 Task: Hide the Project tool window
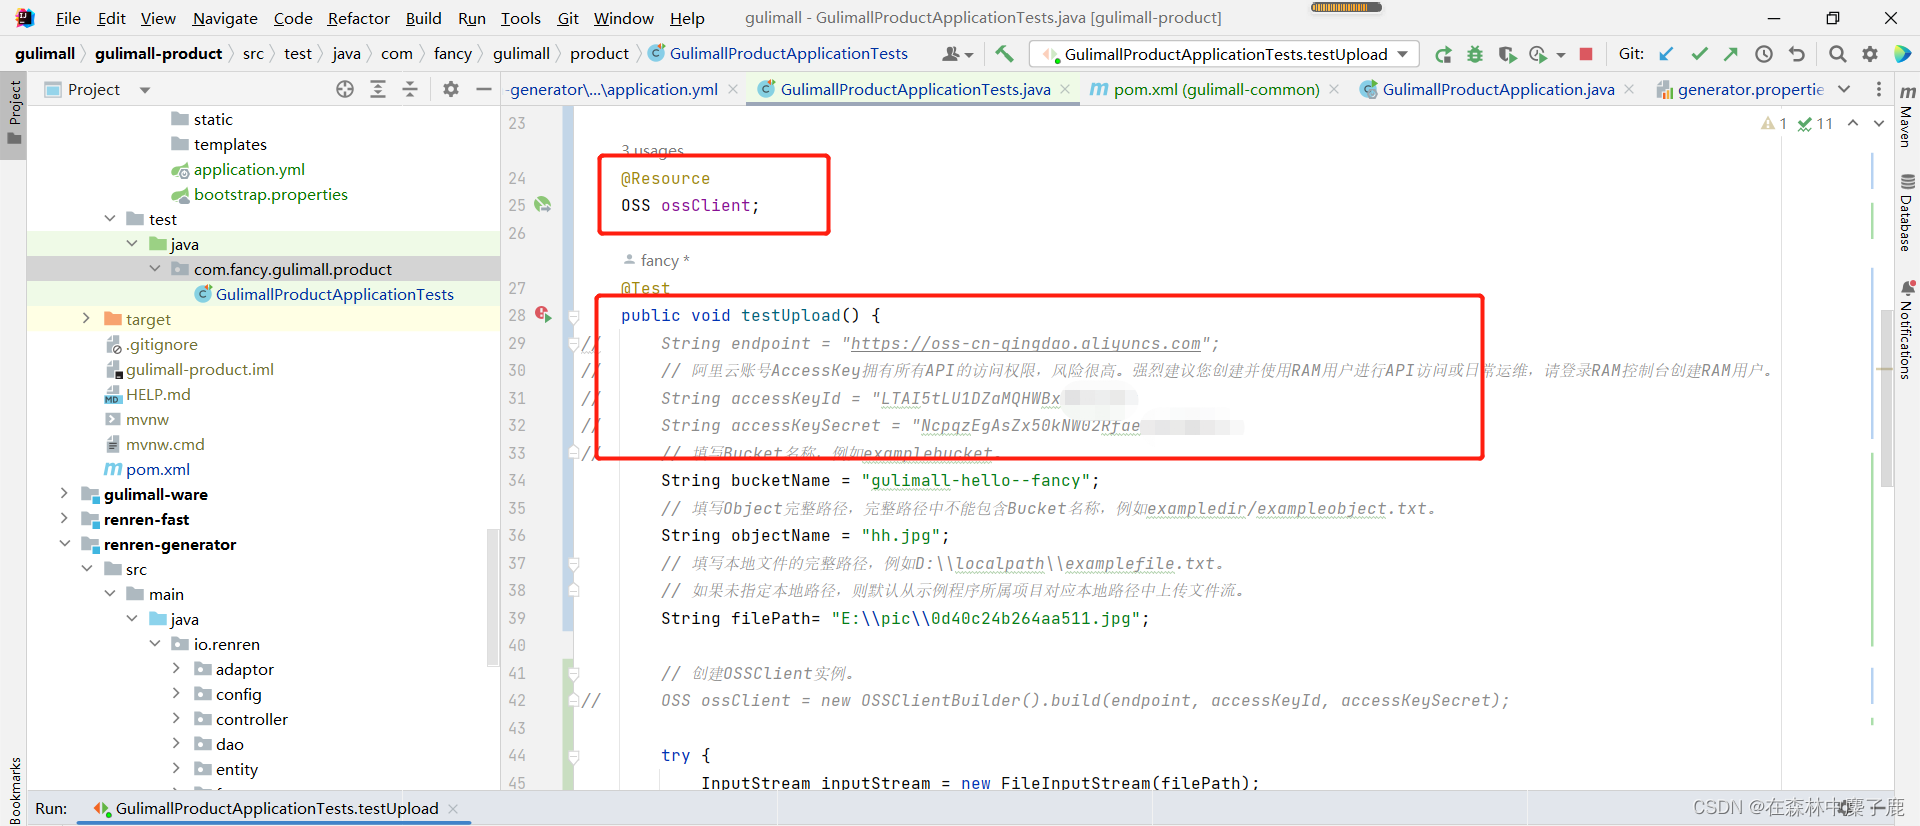[484, 89]
